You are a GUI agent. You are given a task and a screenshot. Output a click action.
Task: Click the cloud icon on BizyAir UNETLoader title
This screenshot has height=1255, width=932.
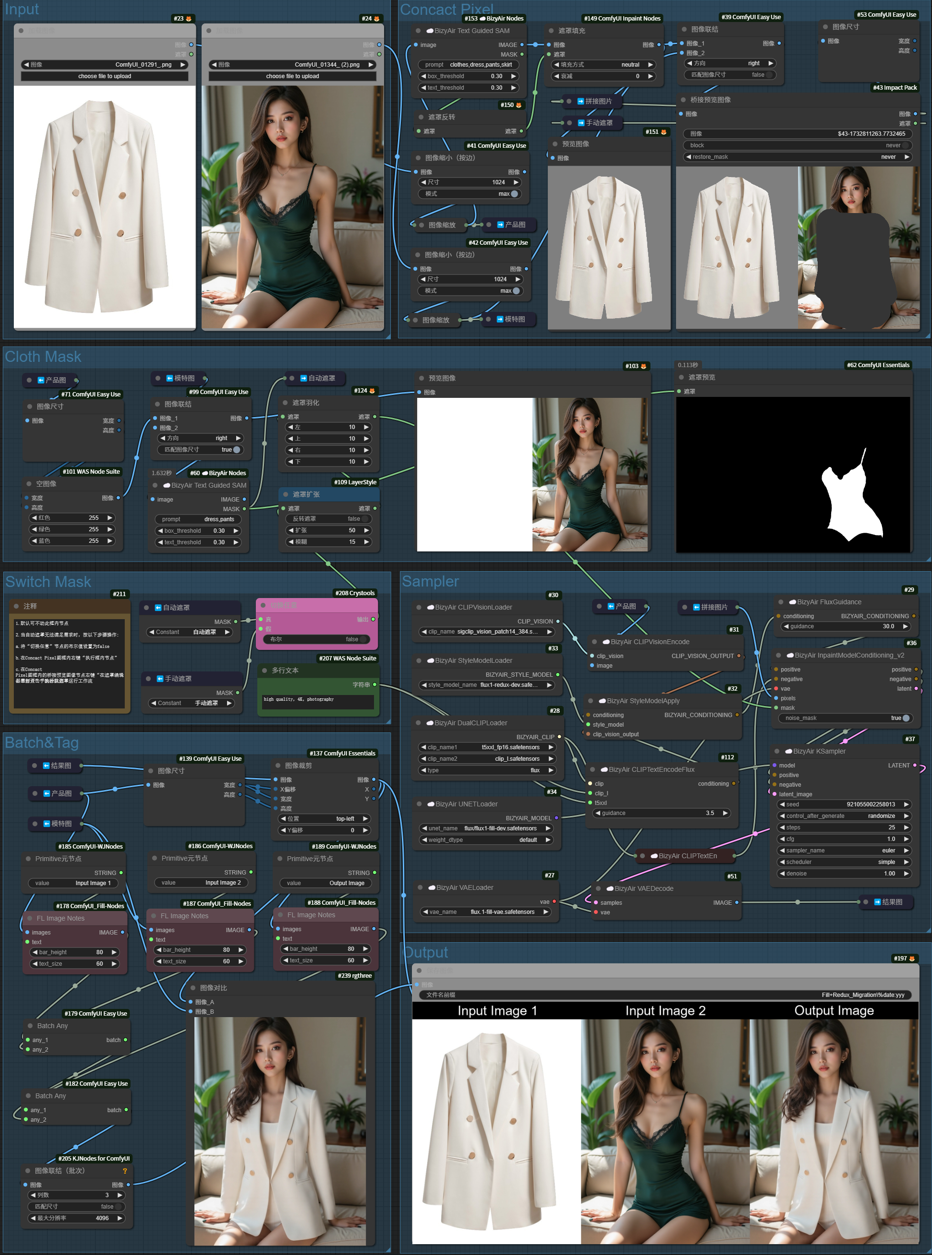(x=429, y=803)
